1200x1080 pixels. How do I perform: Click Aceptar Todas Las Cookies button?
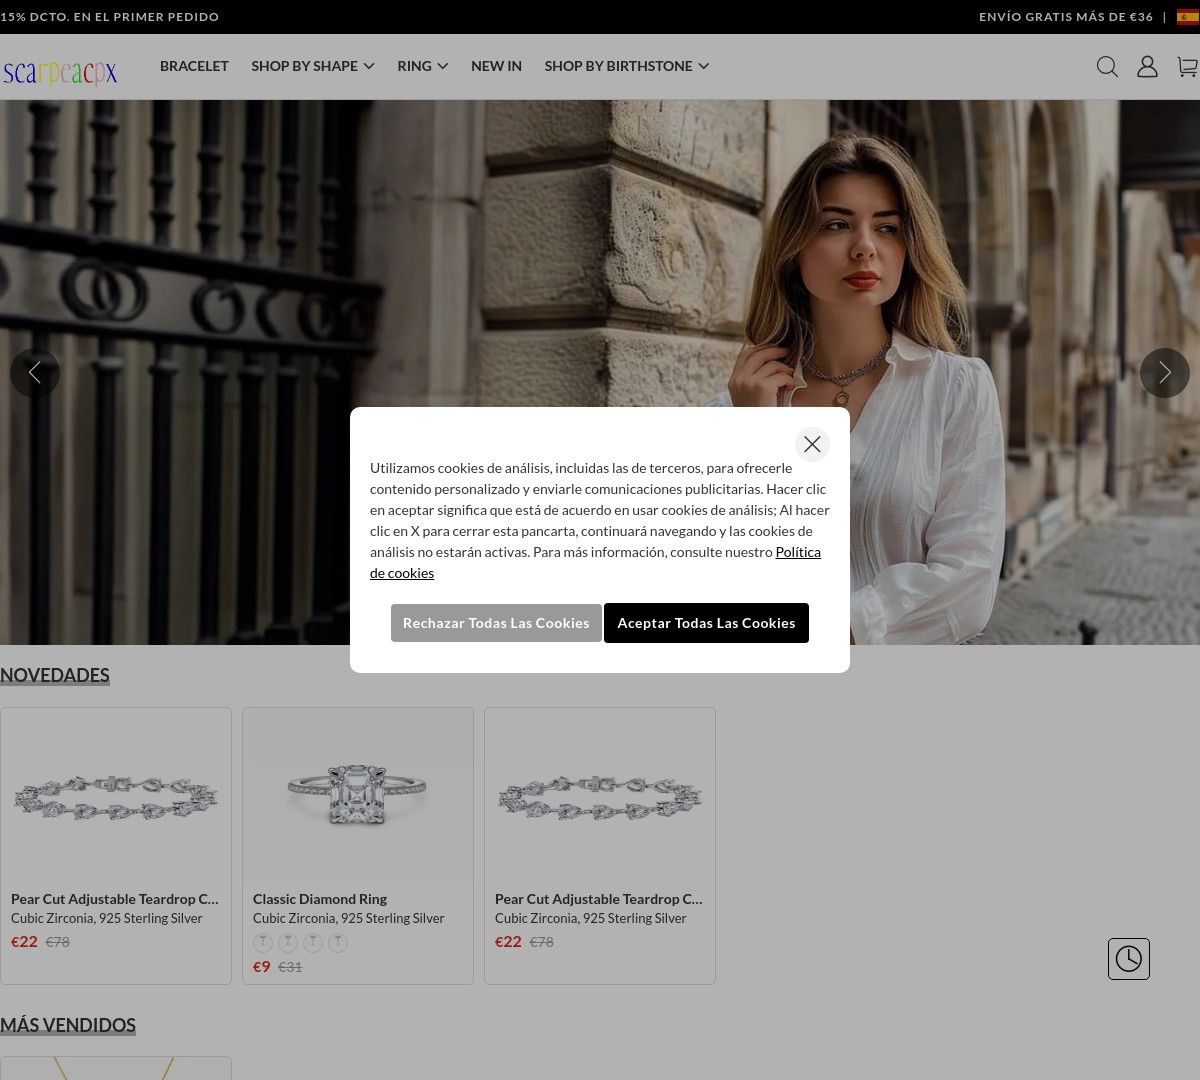click(706, 623)
